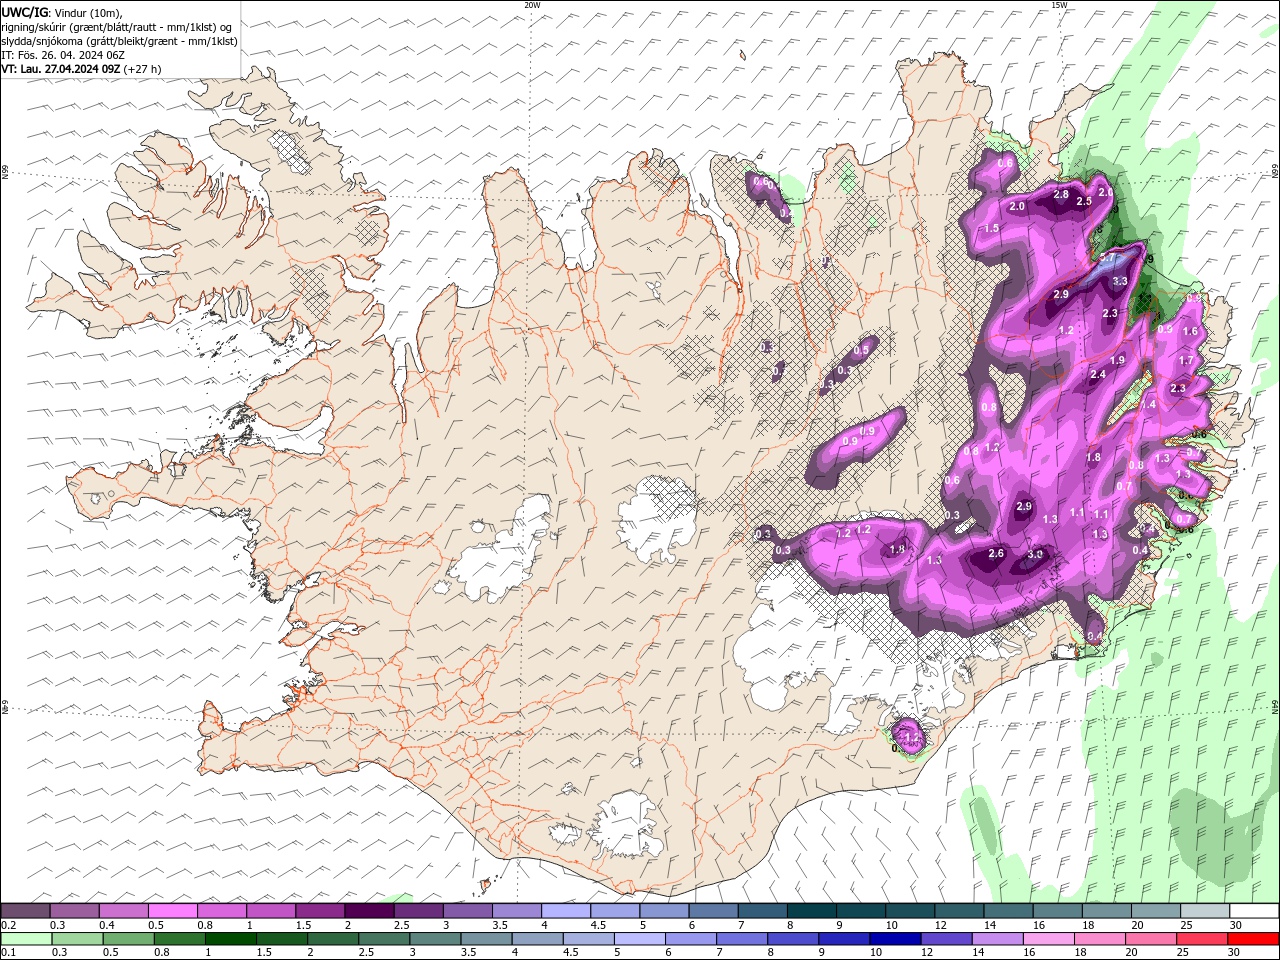This screenshot has width=1280, height=960.
Task: Select lower legend swatch between 14 and 16
Action: pyautogui.click(x=996, y=939)
